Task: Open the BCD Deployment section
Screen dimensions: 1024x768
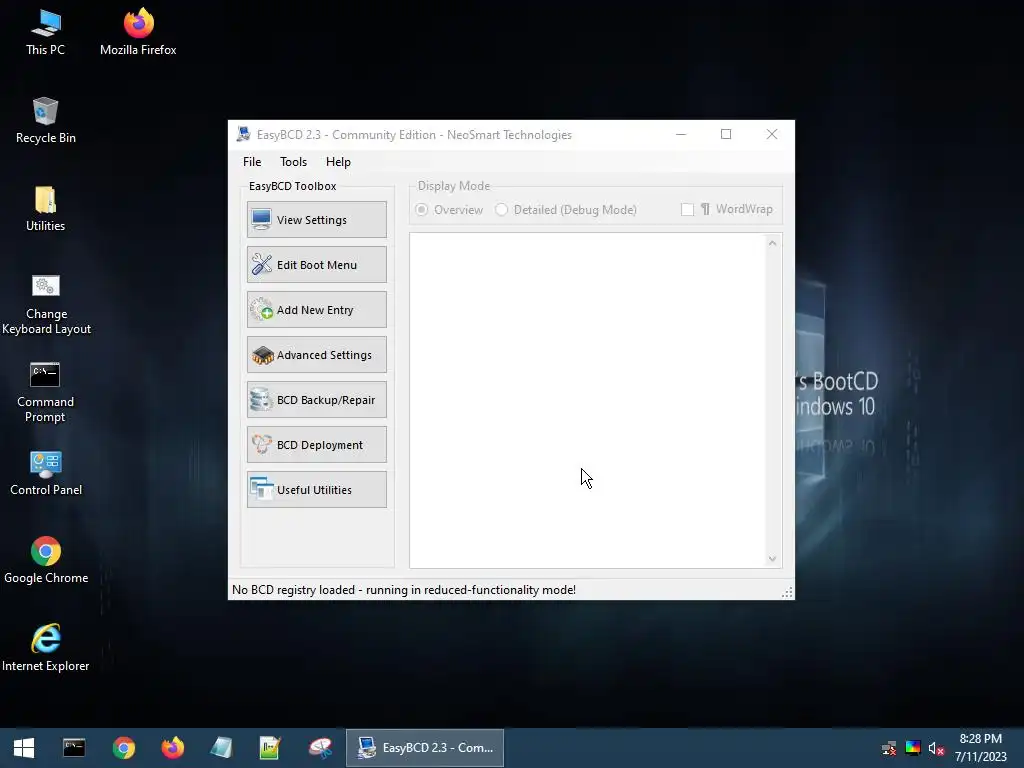Action: [x=317, y=445]
